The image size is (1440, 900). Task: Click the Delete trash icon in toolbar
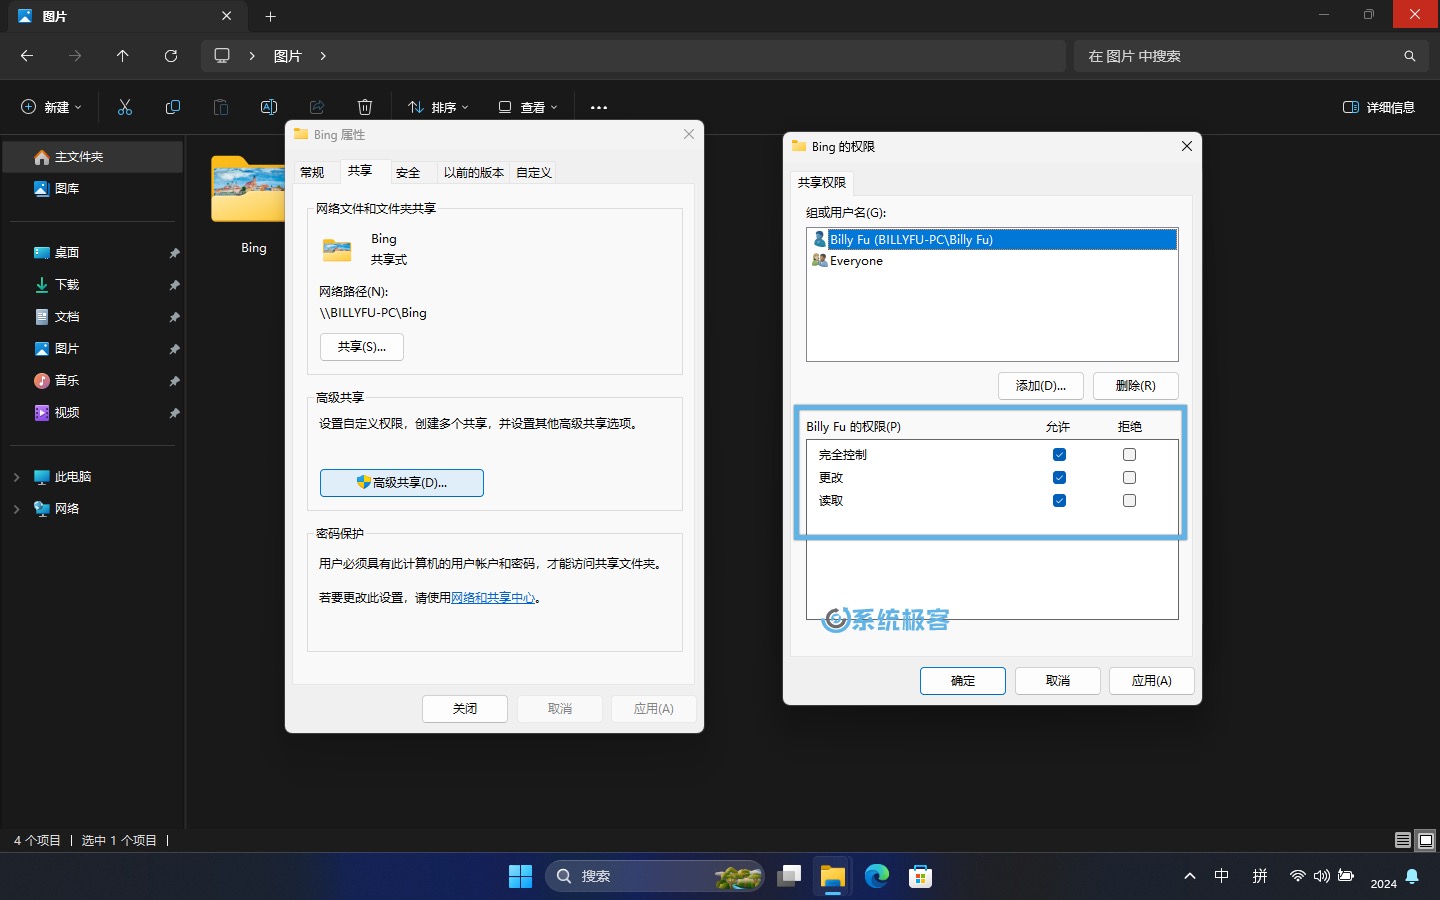(x=365, y=107)
